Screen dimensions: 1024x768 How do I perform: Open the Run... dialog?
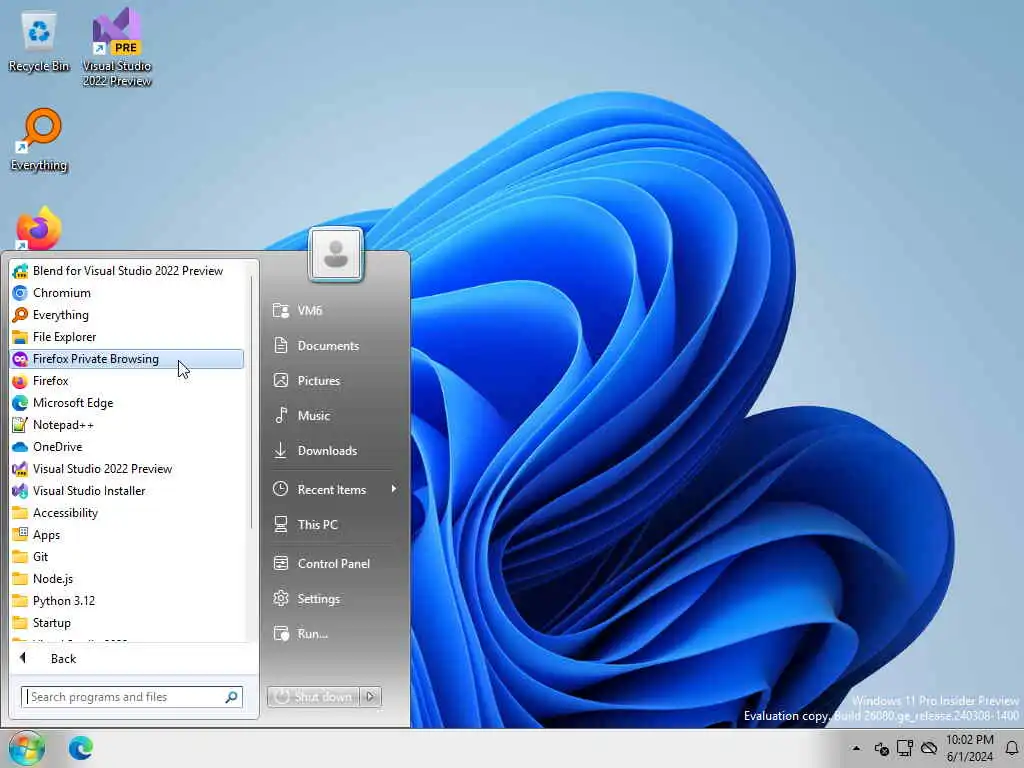[336, 634]
